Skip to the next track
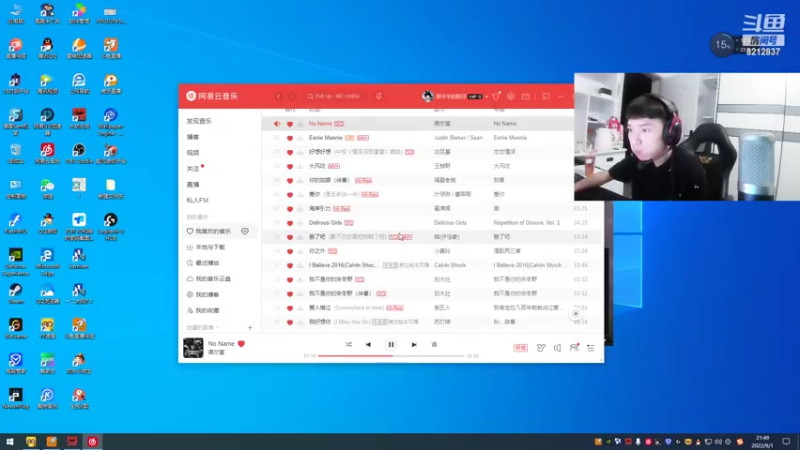 click(x=414, y=344)
